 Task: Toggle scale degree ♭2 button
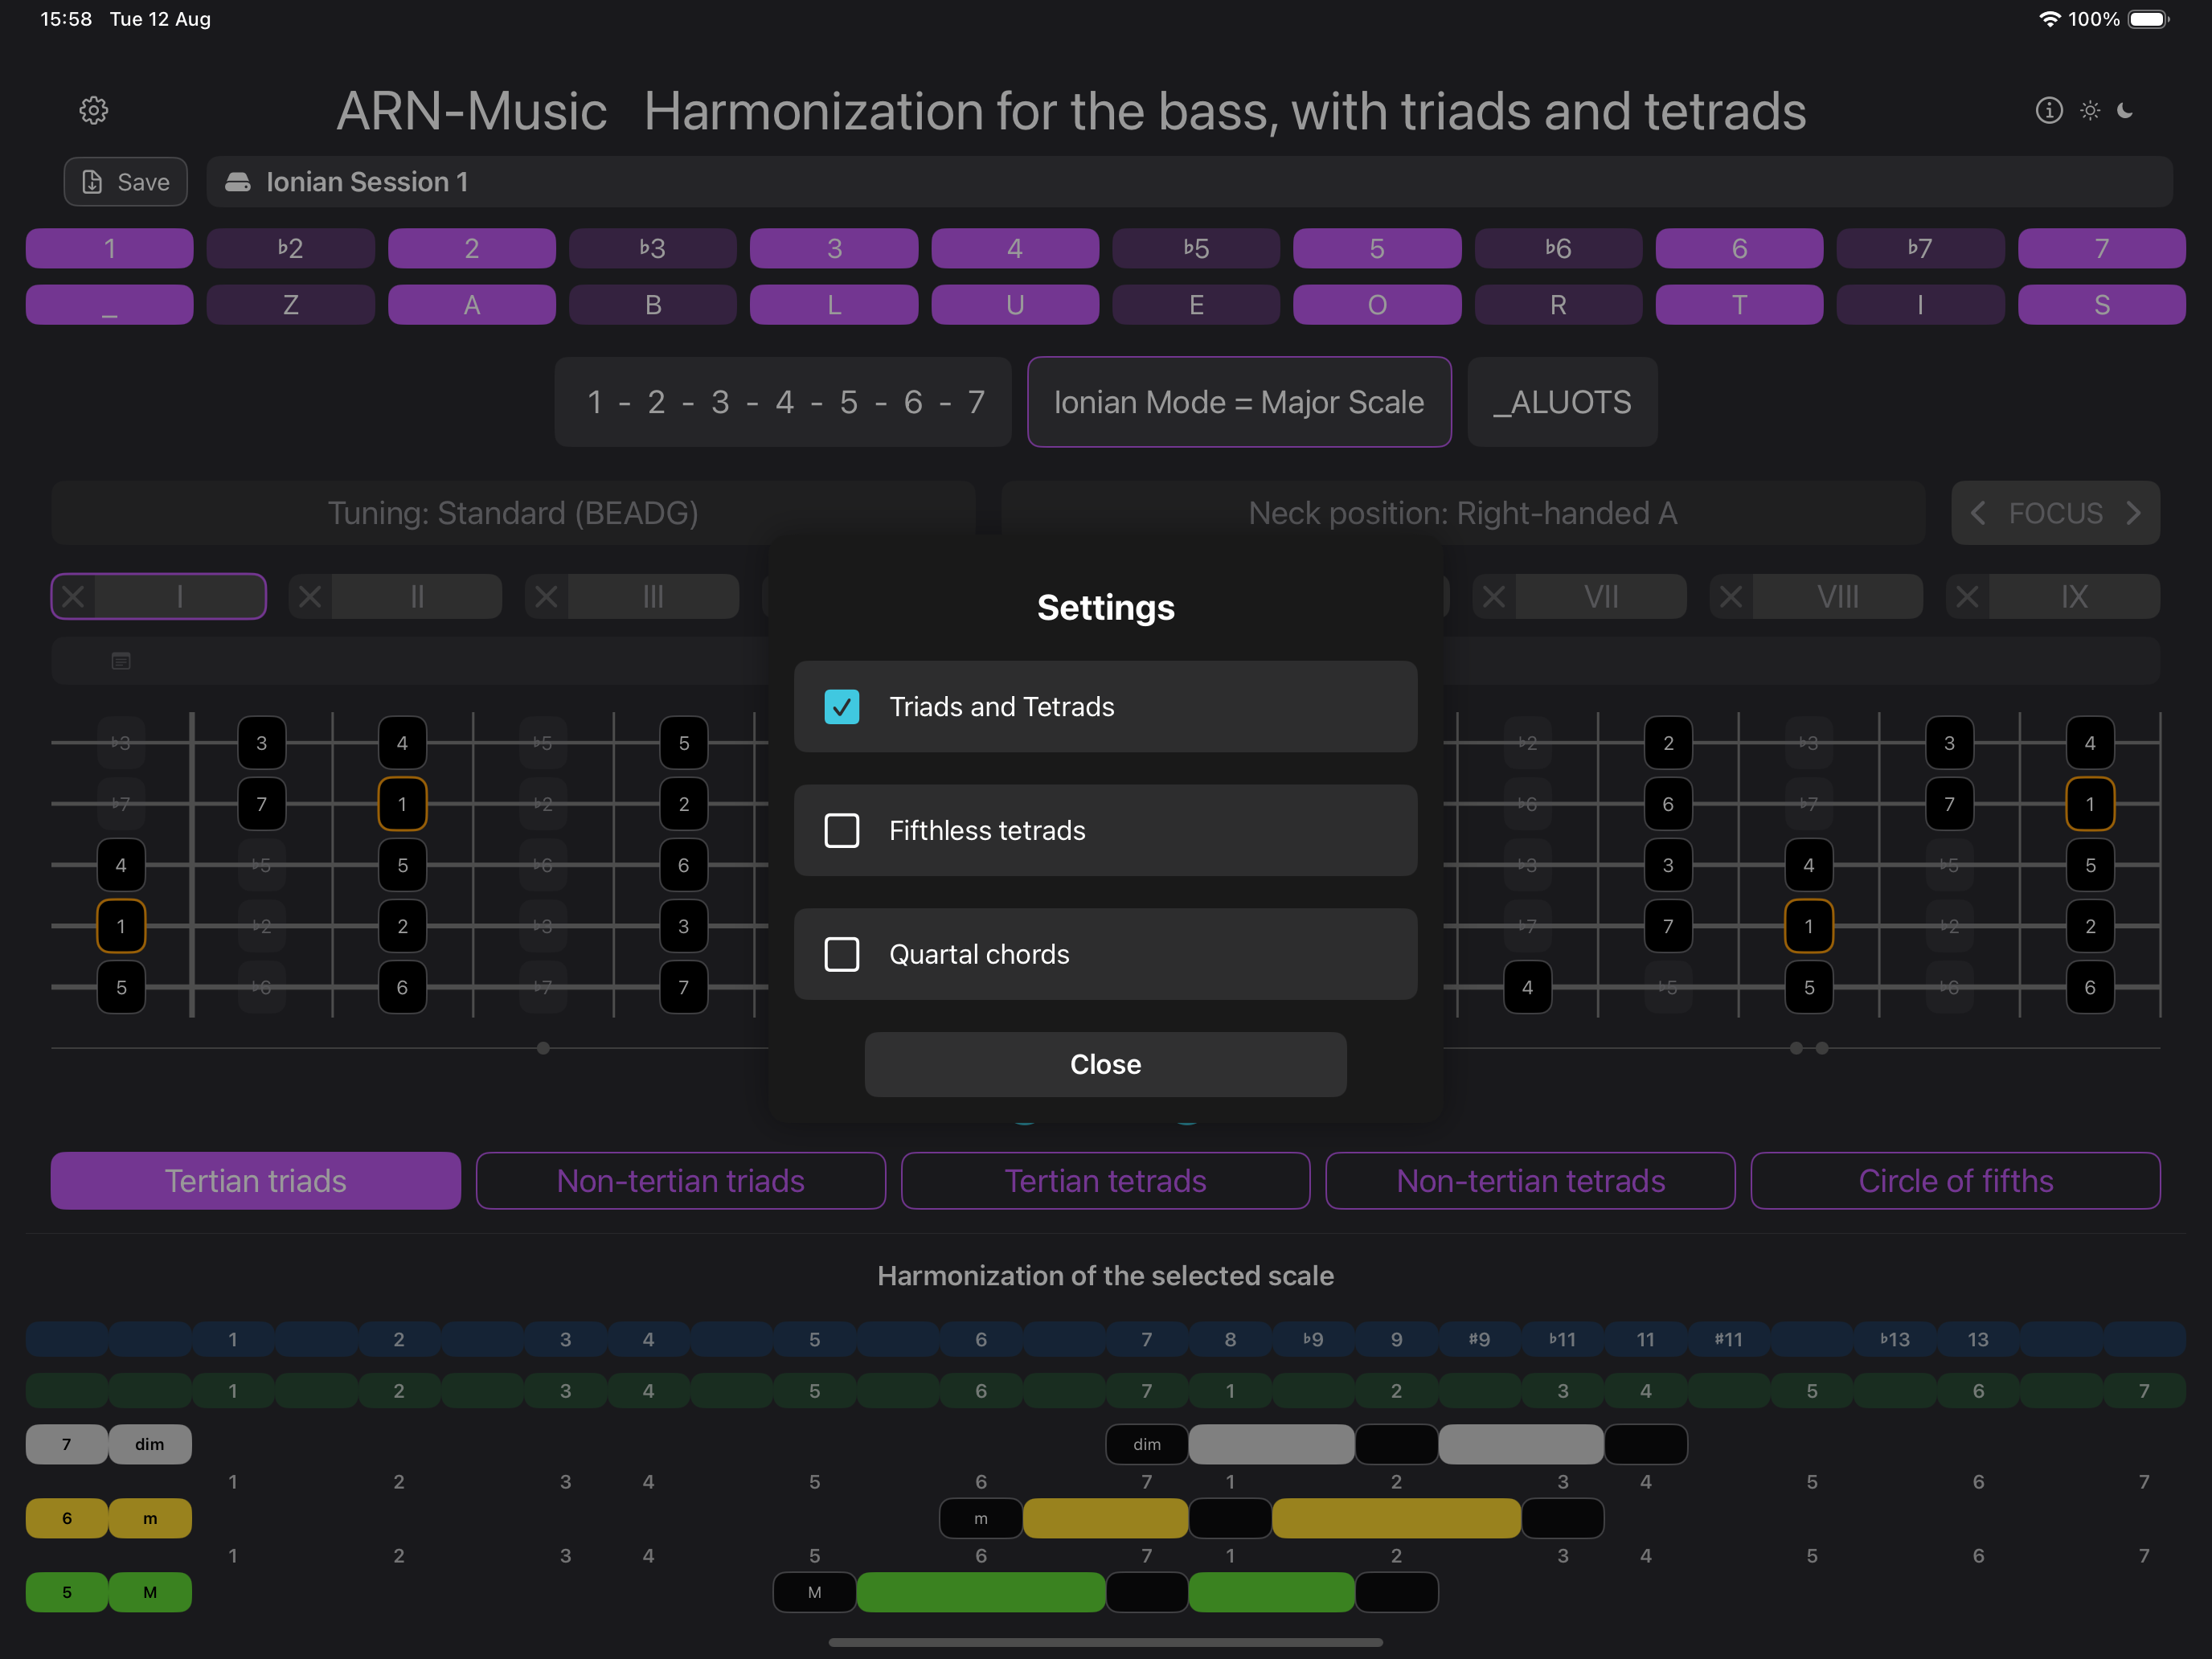coord(291,248)
